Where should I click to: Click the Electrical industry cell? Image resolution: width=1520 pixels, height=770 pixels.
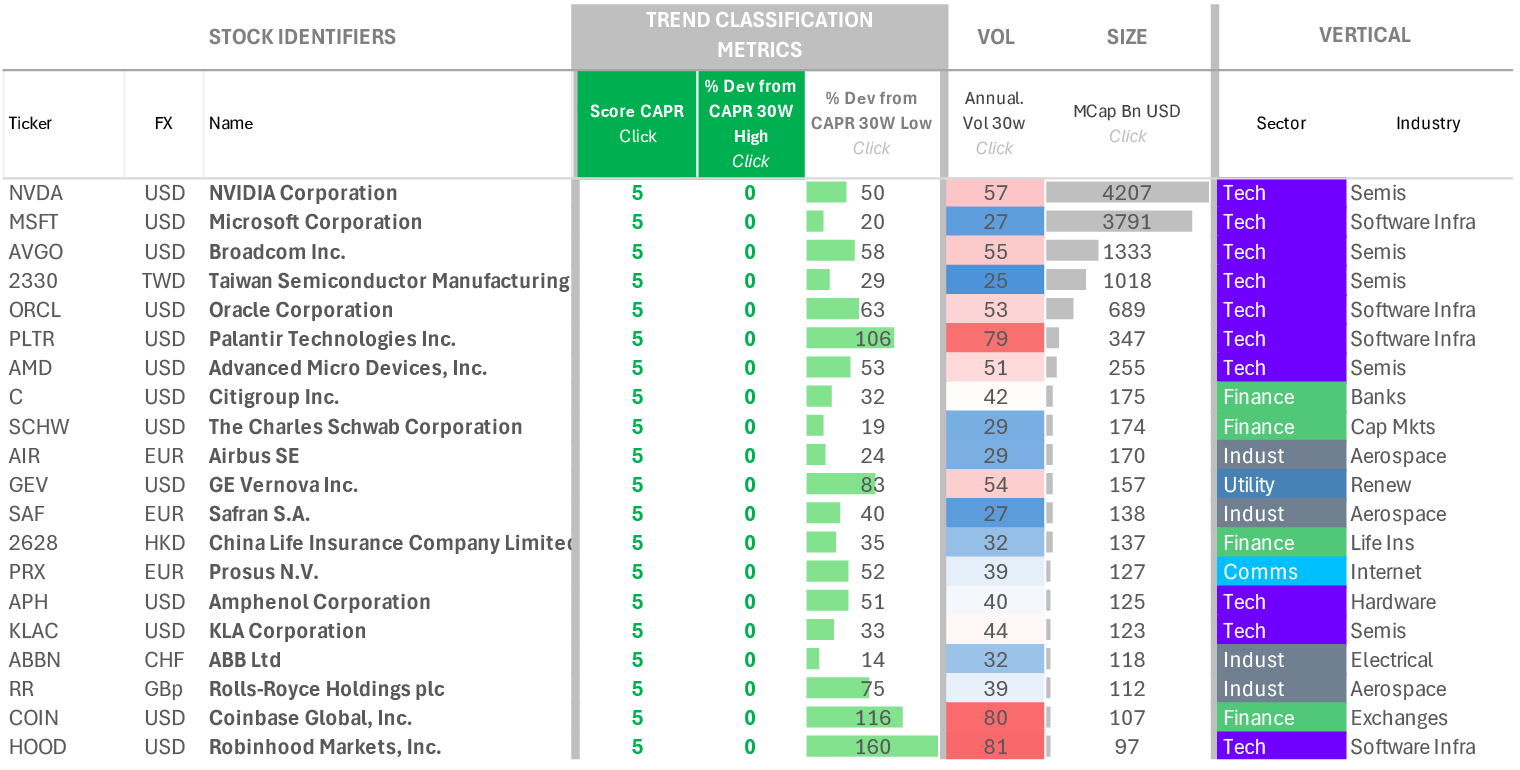coord(1391,660)
